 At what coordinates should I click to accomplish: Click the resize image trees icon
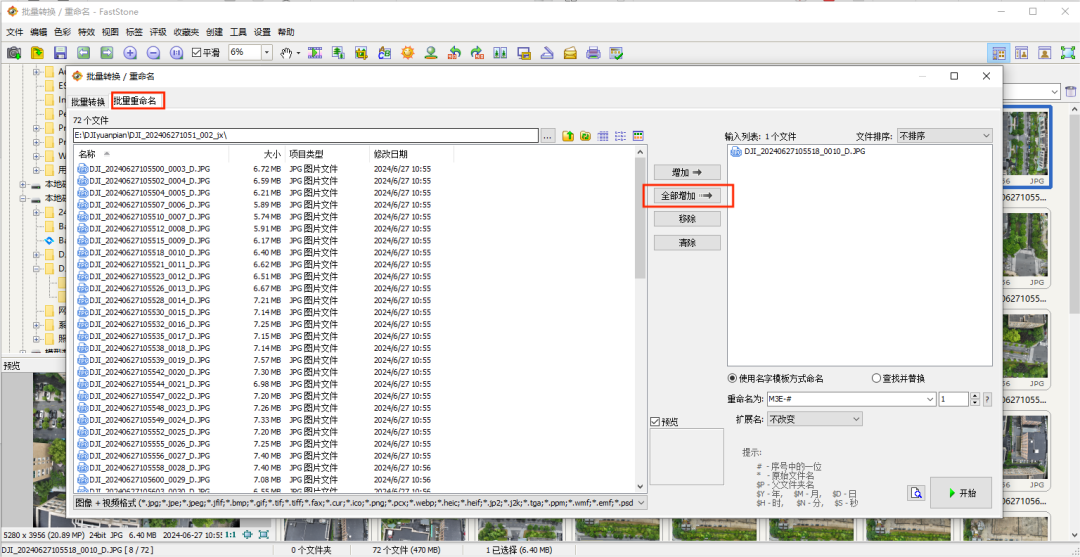338,52
